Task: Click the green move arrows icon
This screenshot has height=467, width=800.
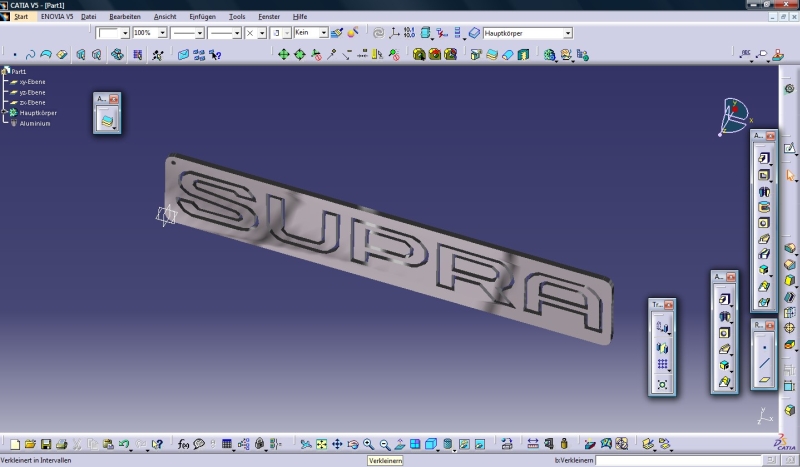Action: click(x=284, y=55)
